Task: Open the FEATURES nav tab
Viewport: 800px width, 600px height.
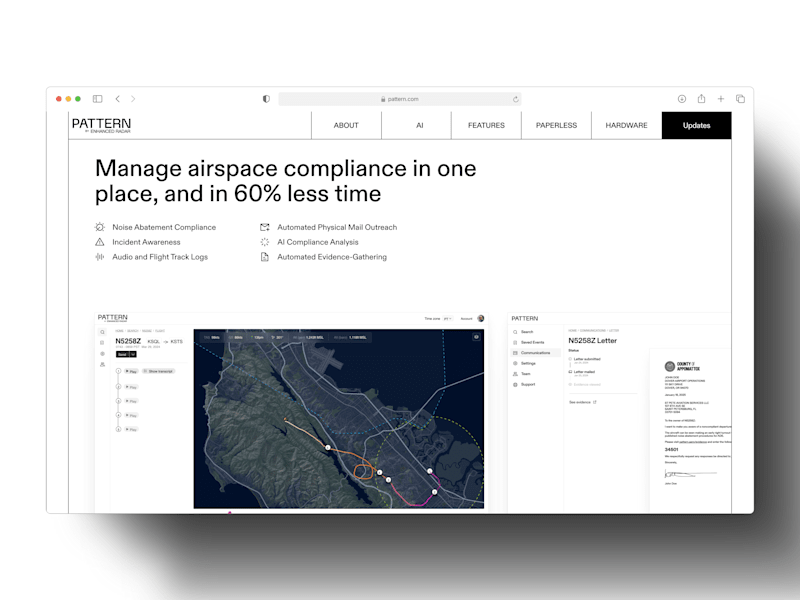Action: (486, 125)
